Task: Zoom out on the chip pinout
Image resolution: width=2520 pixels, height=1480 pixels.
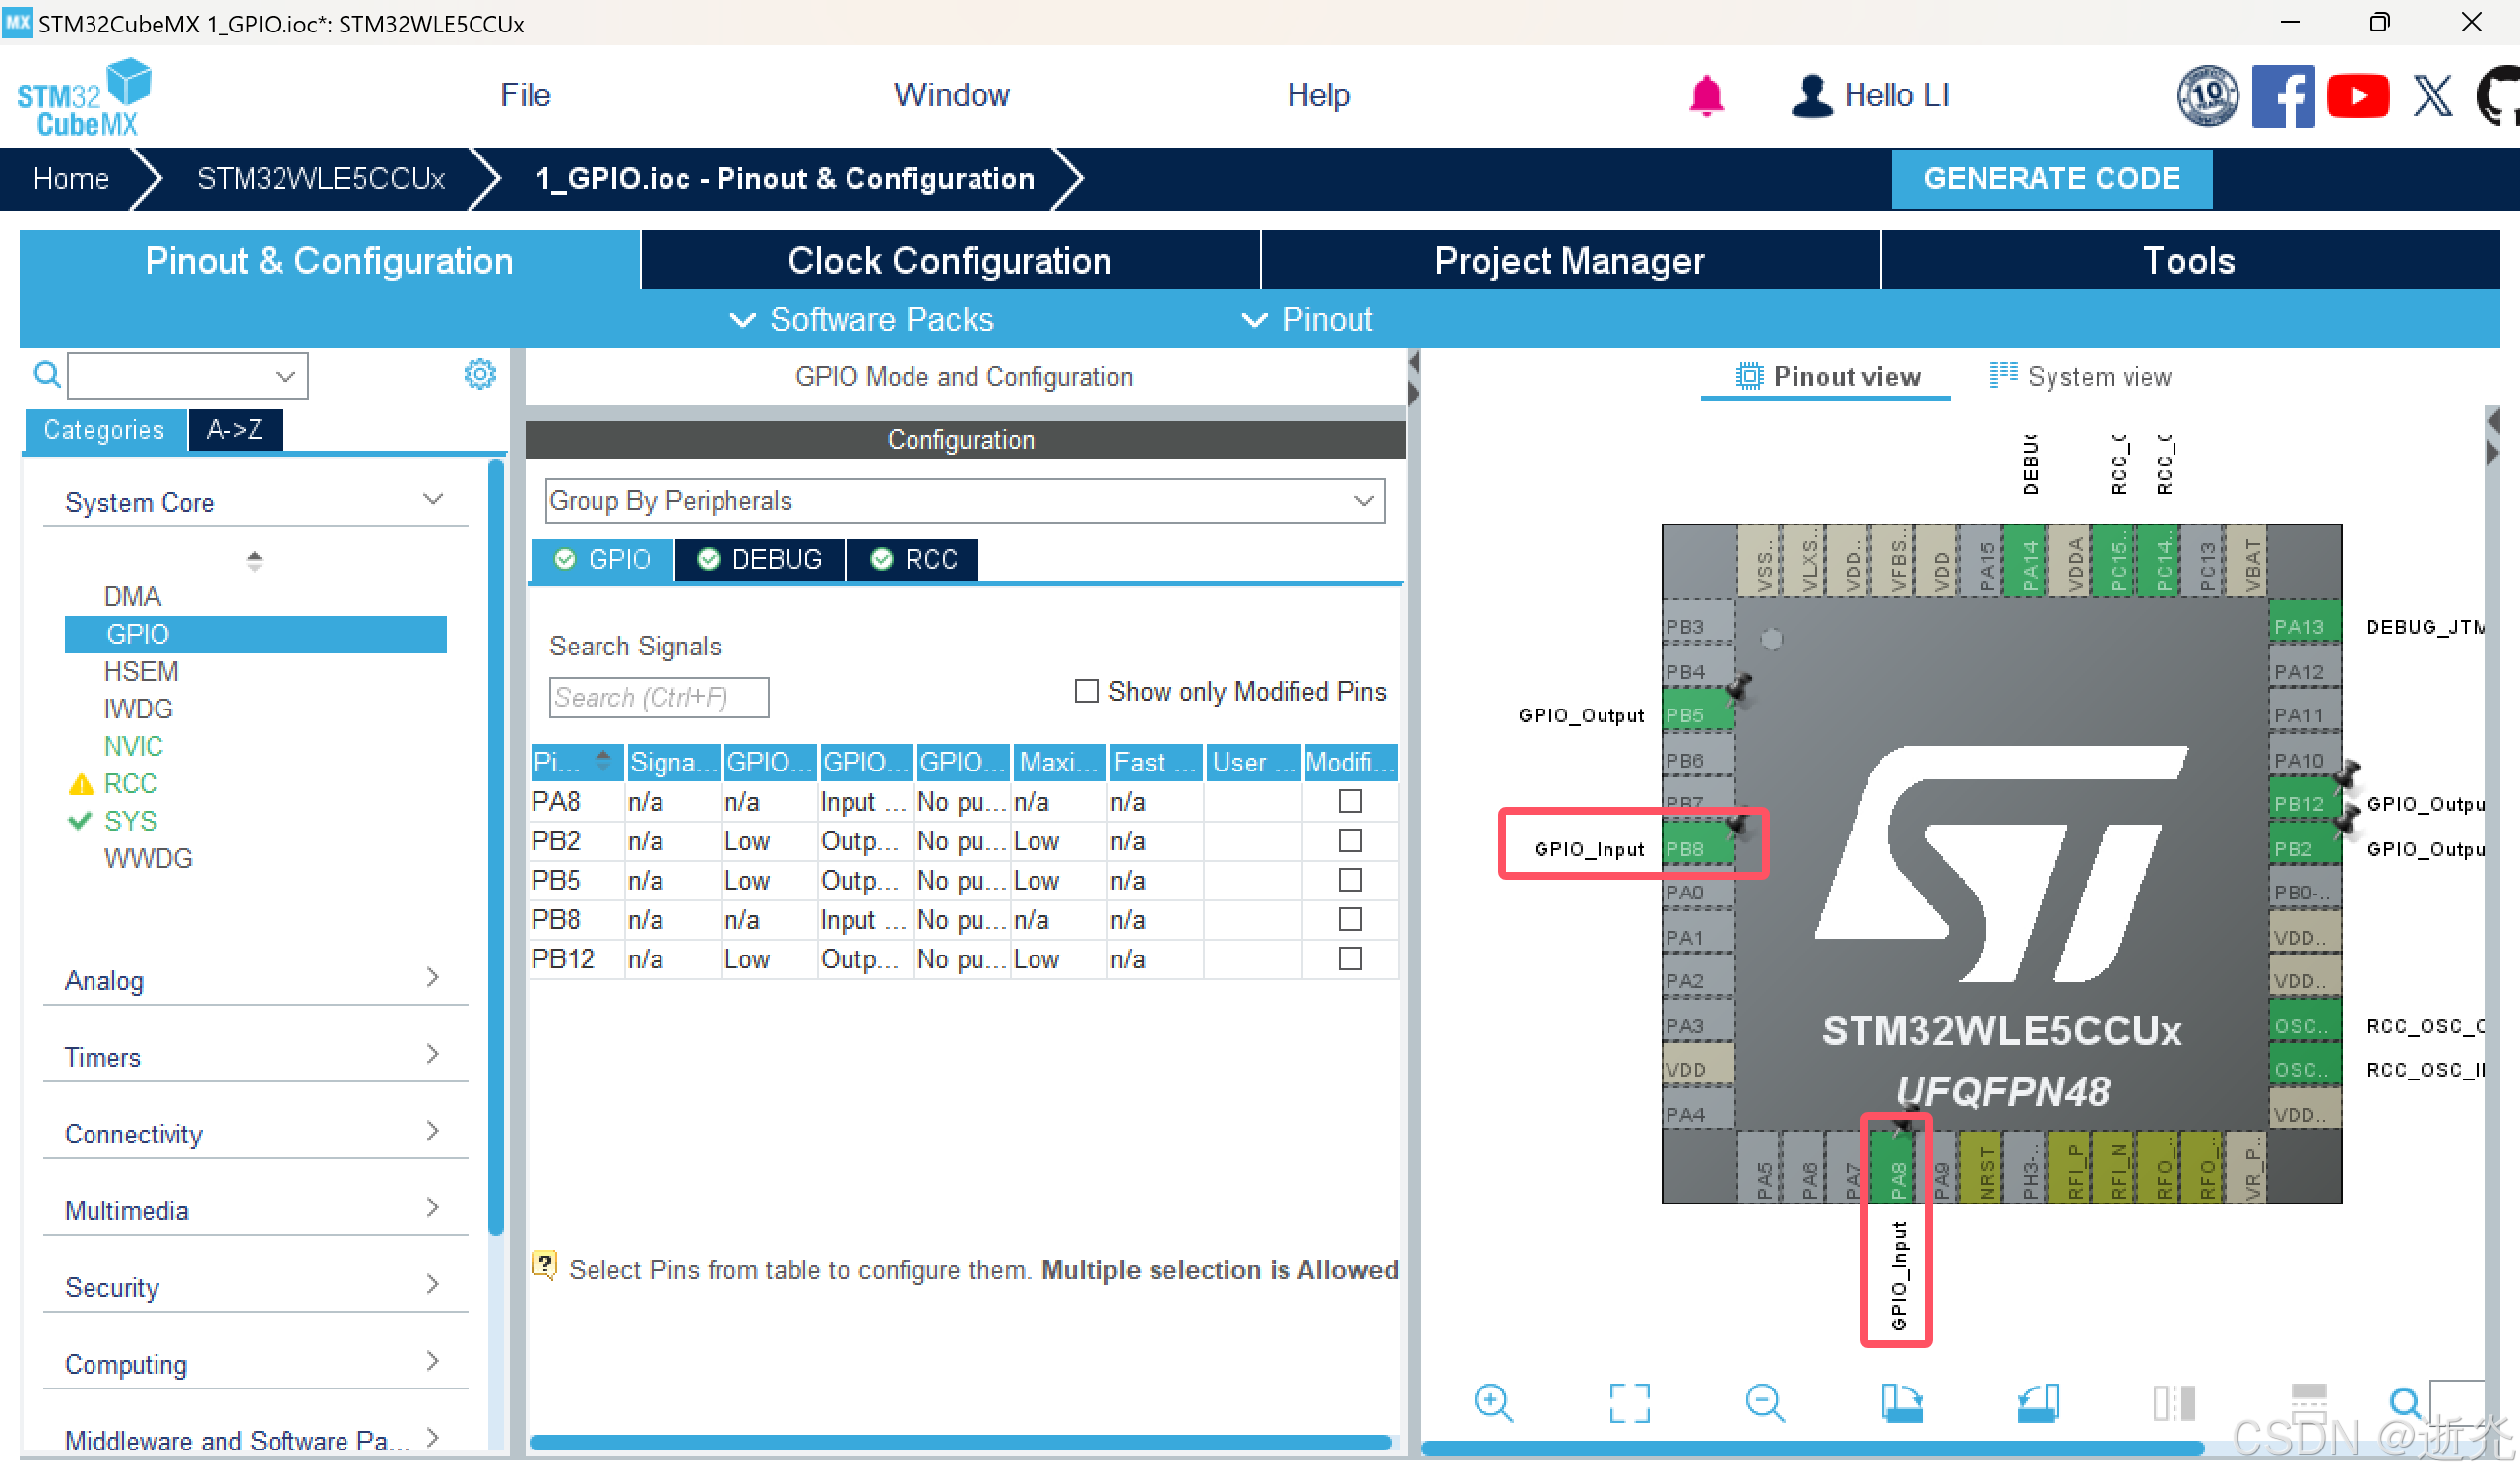Action: [1765, 1403]
